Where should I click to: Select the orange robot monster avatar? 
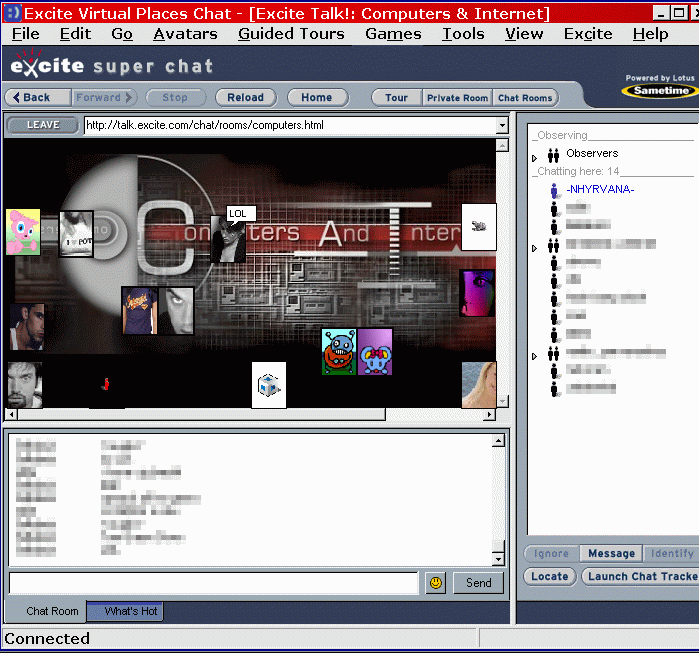338,352
